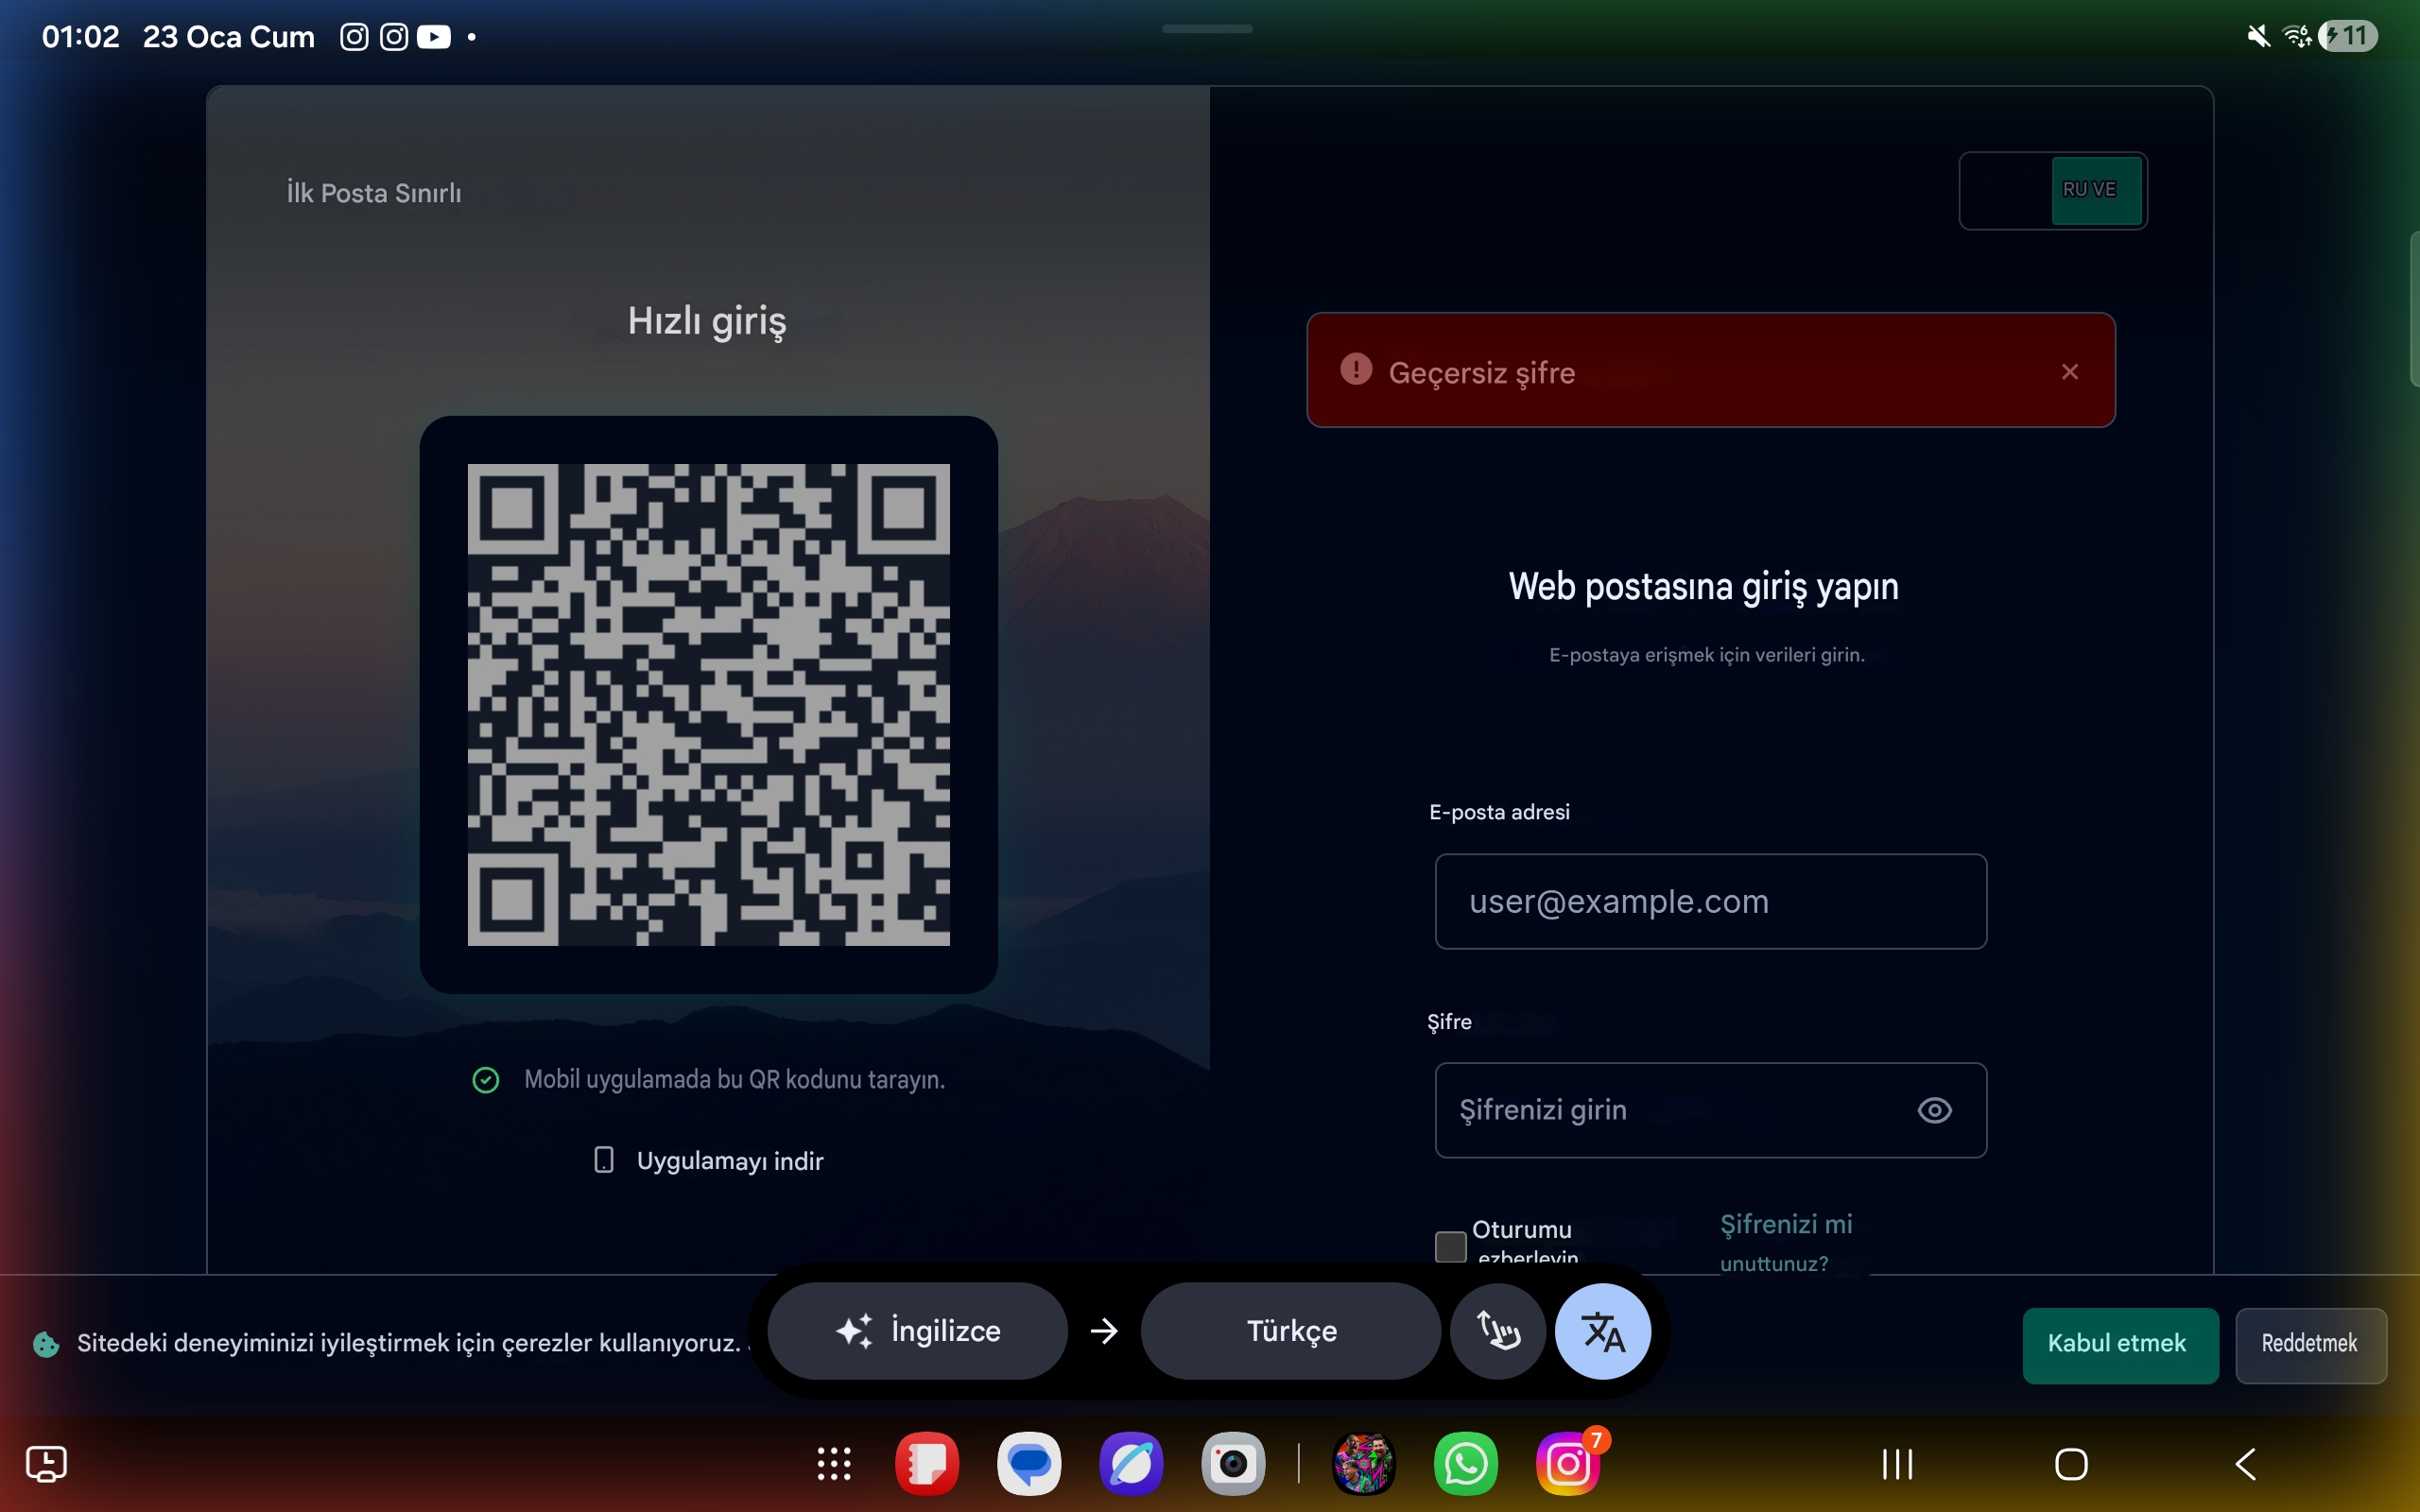
Task: Select the dark left half of the language switch
Action: tap(2007, 190)
